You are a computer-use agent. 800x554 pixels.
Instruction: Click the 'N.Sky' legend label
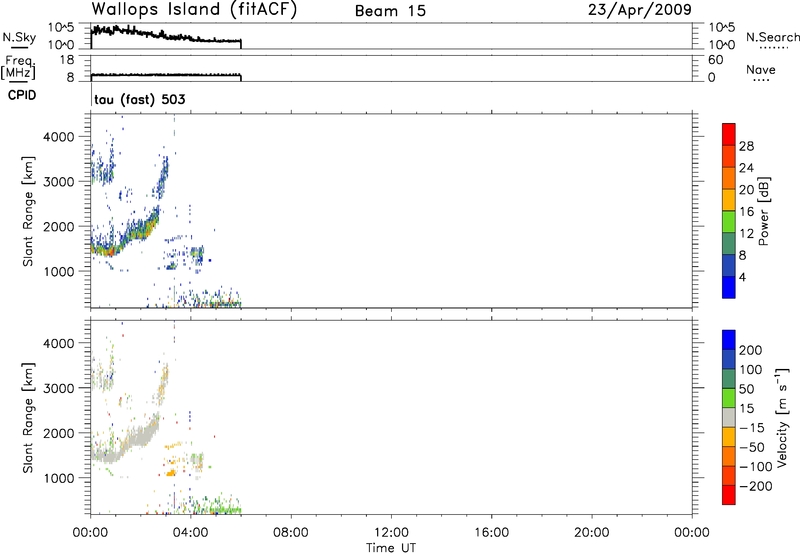coord(19,37)
